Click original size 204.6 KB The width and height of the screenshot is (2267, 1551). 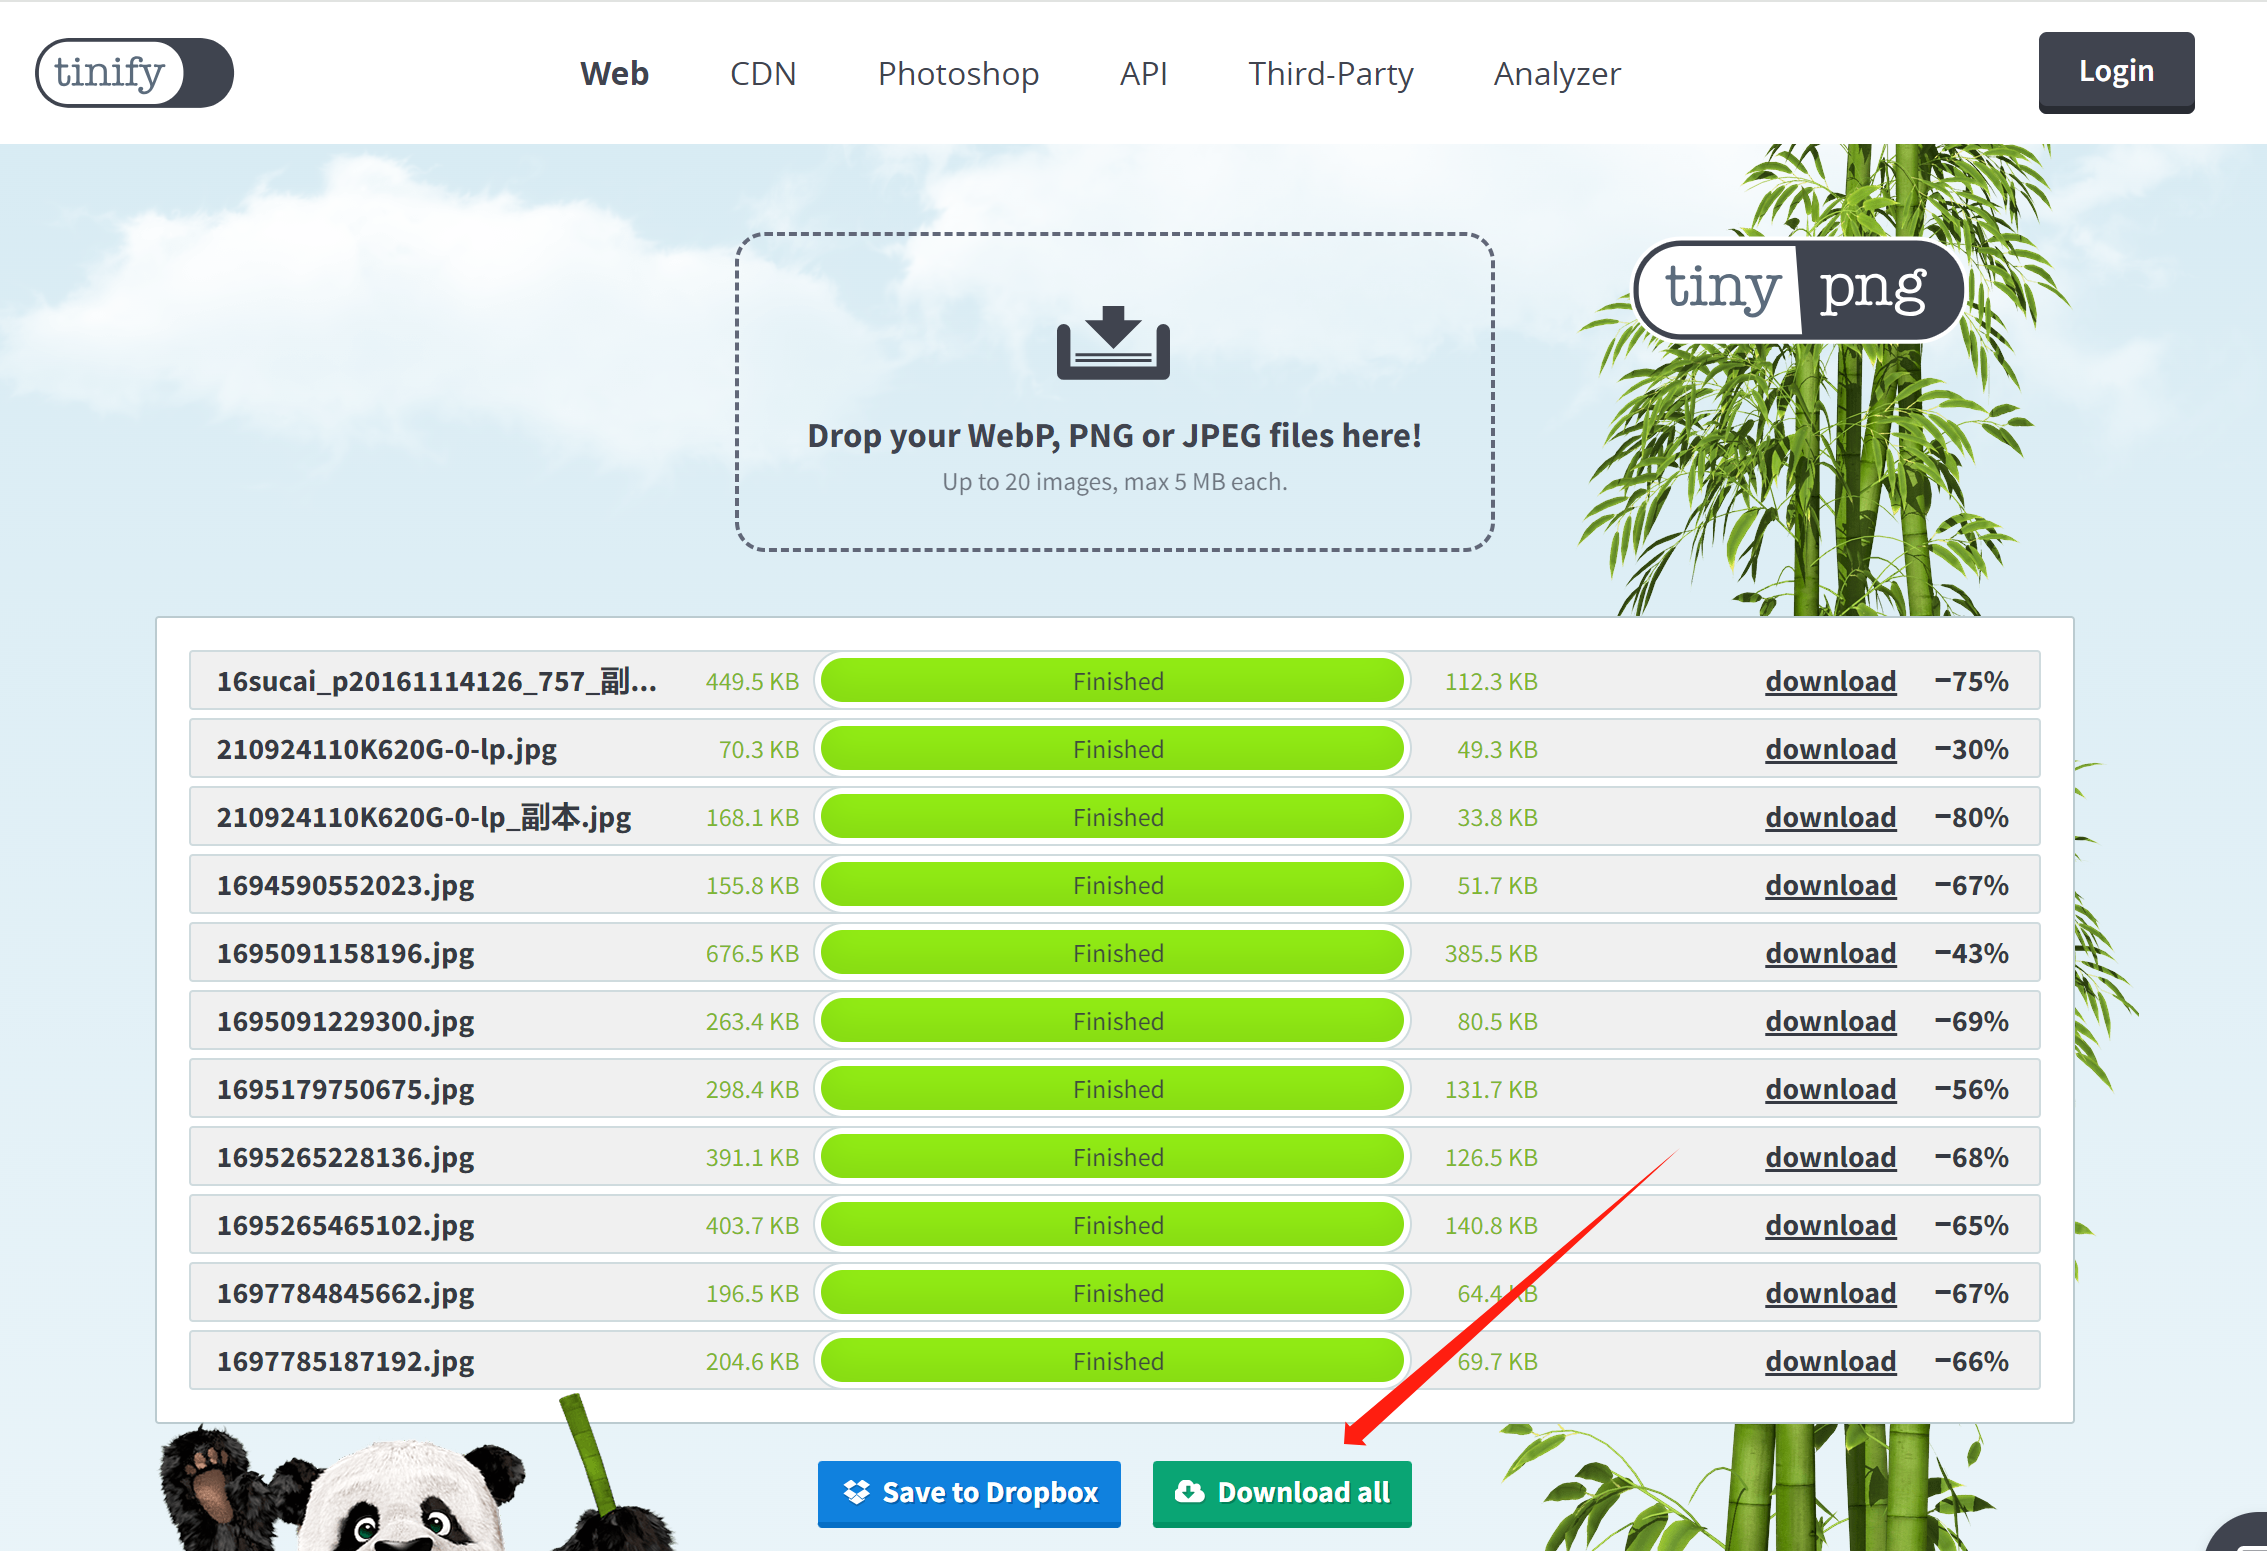[752, 1361]
